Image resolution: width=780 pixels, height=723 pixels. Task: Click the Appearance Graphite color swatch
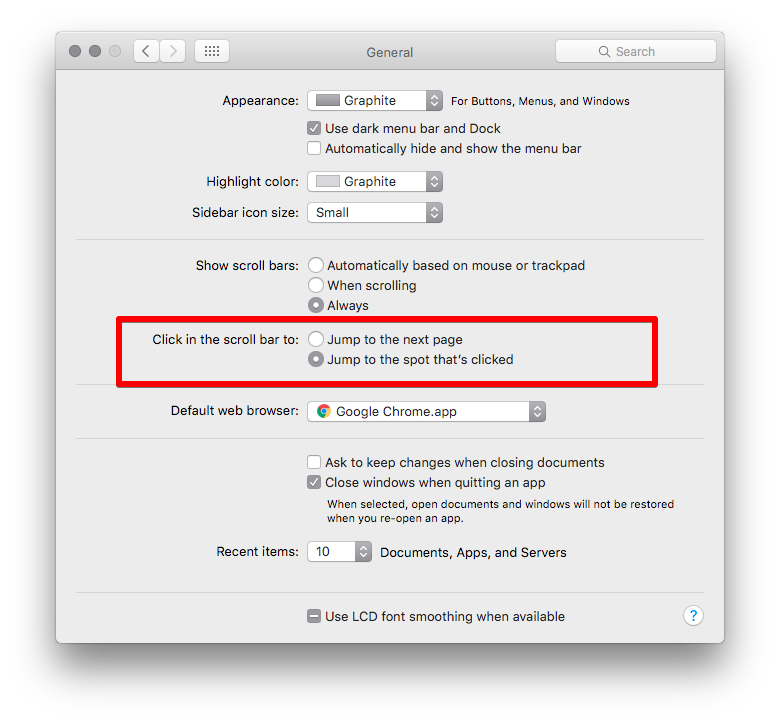tap(328, 101)
